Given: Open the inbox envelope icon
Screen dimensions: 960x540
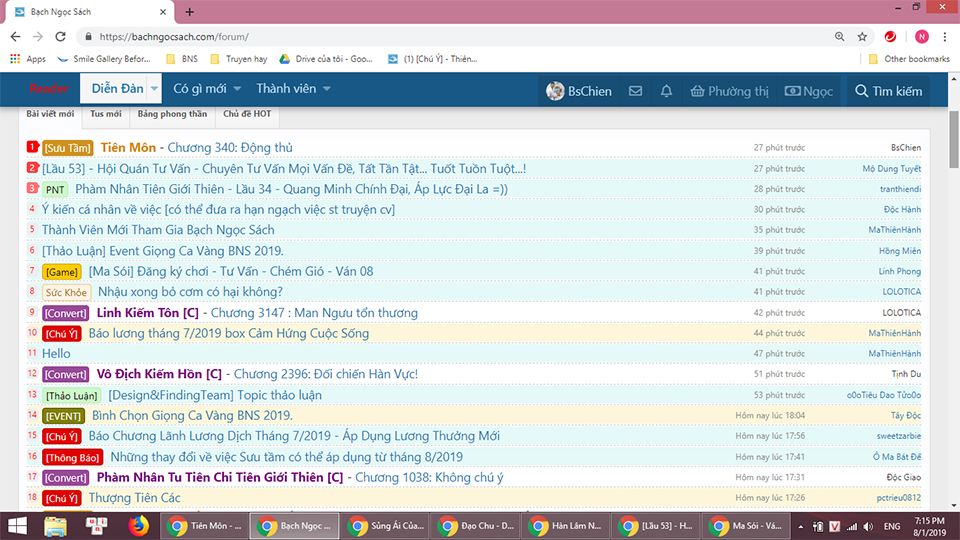Looking at the screenshot, I should 635,91.
